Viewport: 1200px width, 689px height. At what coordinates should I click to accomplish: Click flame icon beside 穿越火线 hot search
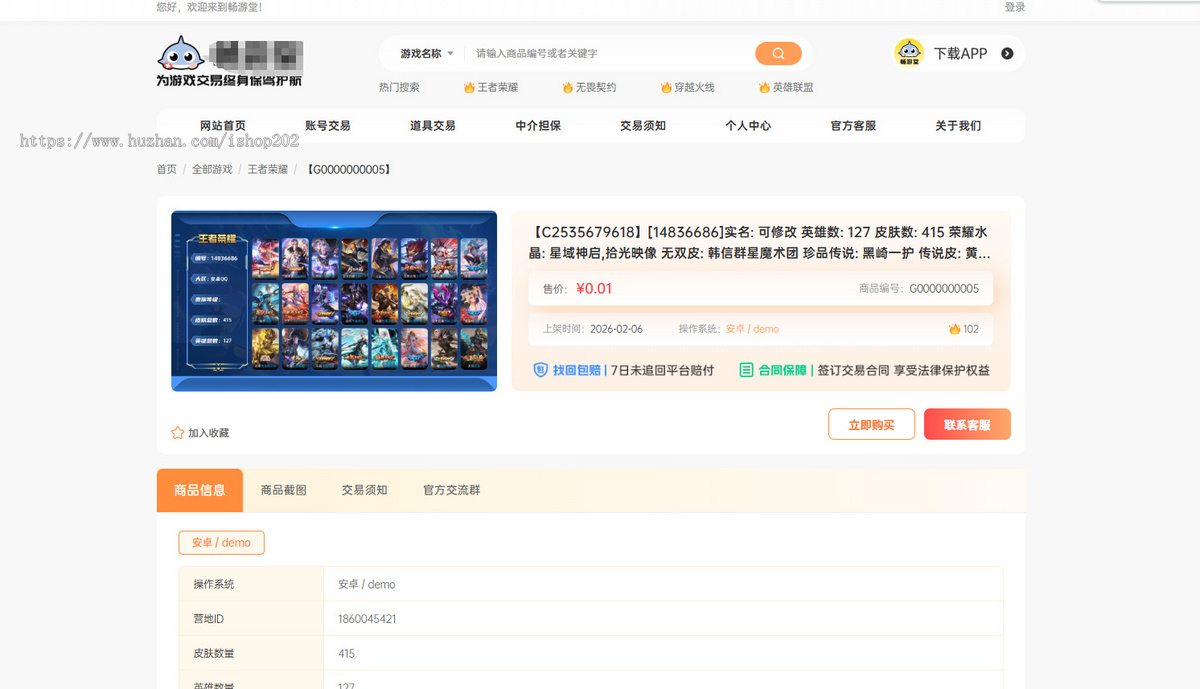[x=666, y=88]
